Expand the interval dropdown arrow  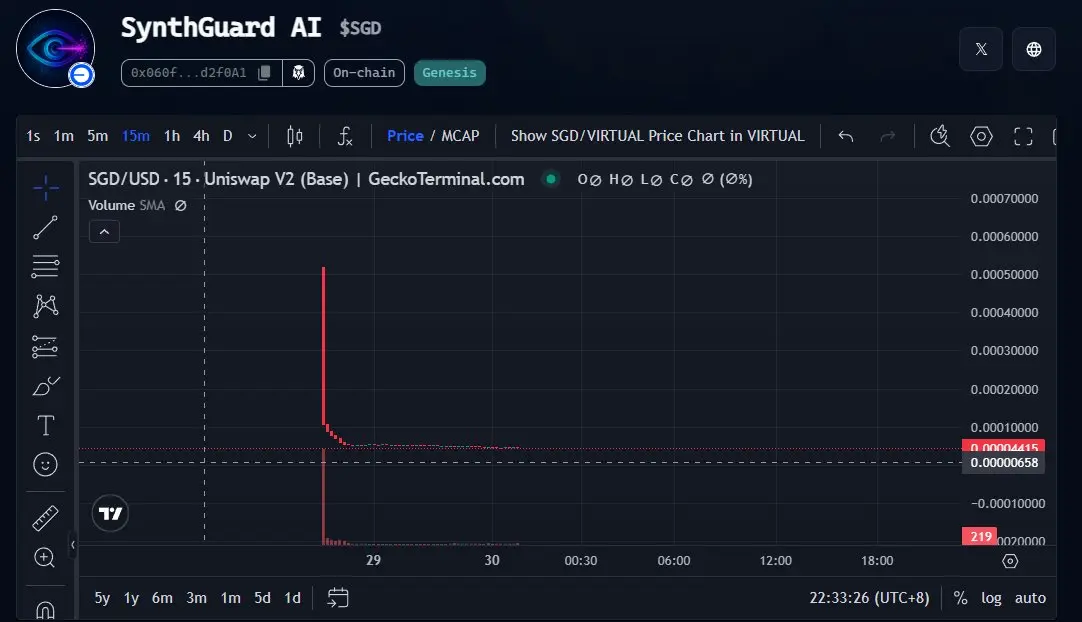(253, 136)
